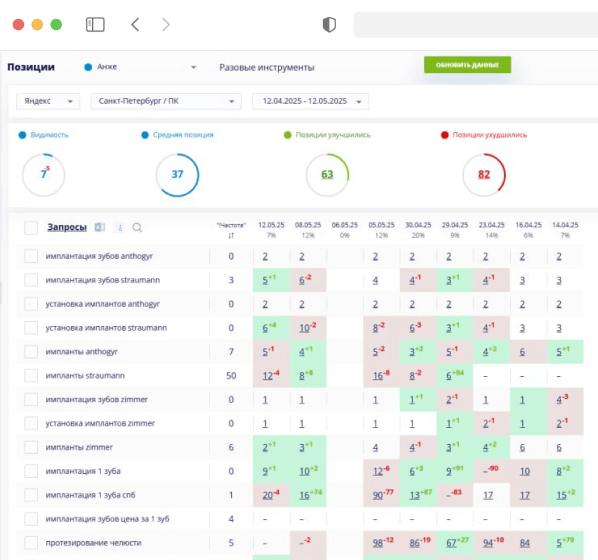The width and height of the screenshot is (598, 560).
Task: Go forward with the browser forward arrow
Action: (166, 25)
